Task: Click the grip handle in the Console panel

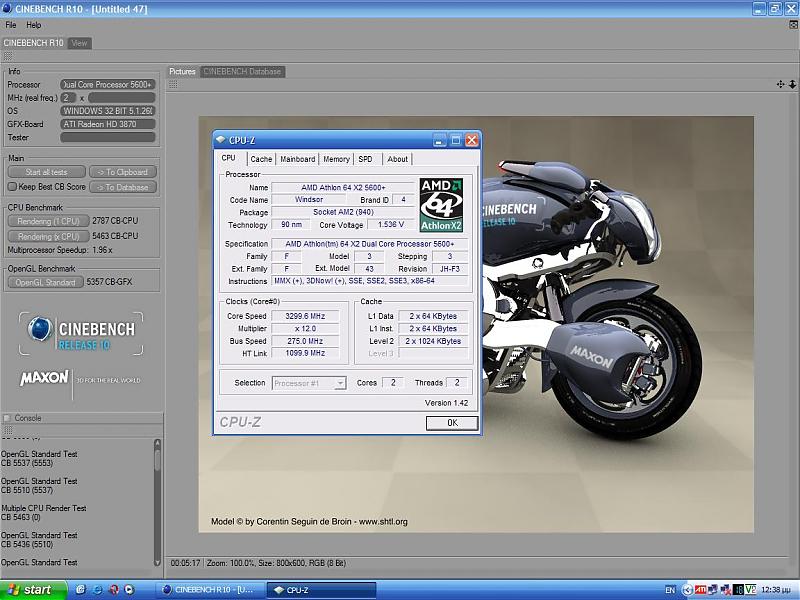Action: [8, 430]
